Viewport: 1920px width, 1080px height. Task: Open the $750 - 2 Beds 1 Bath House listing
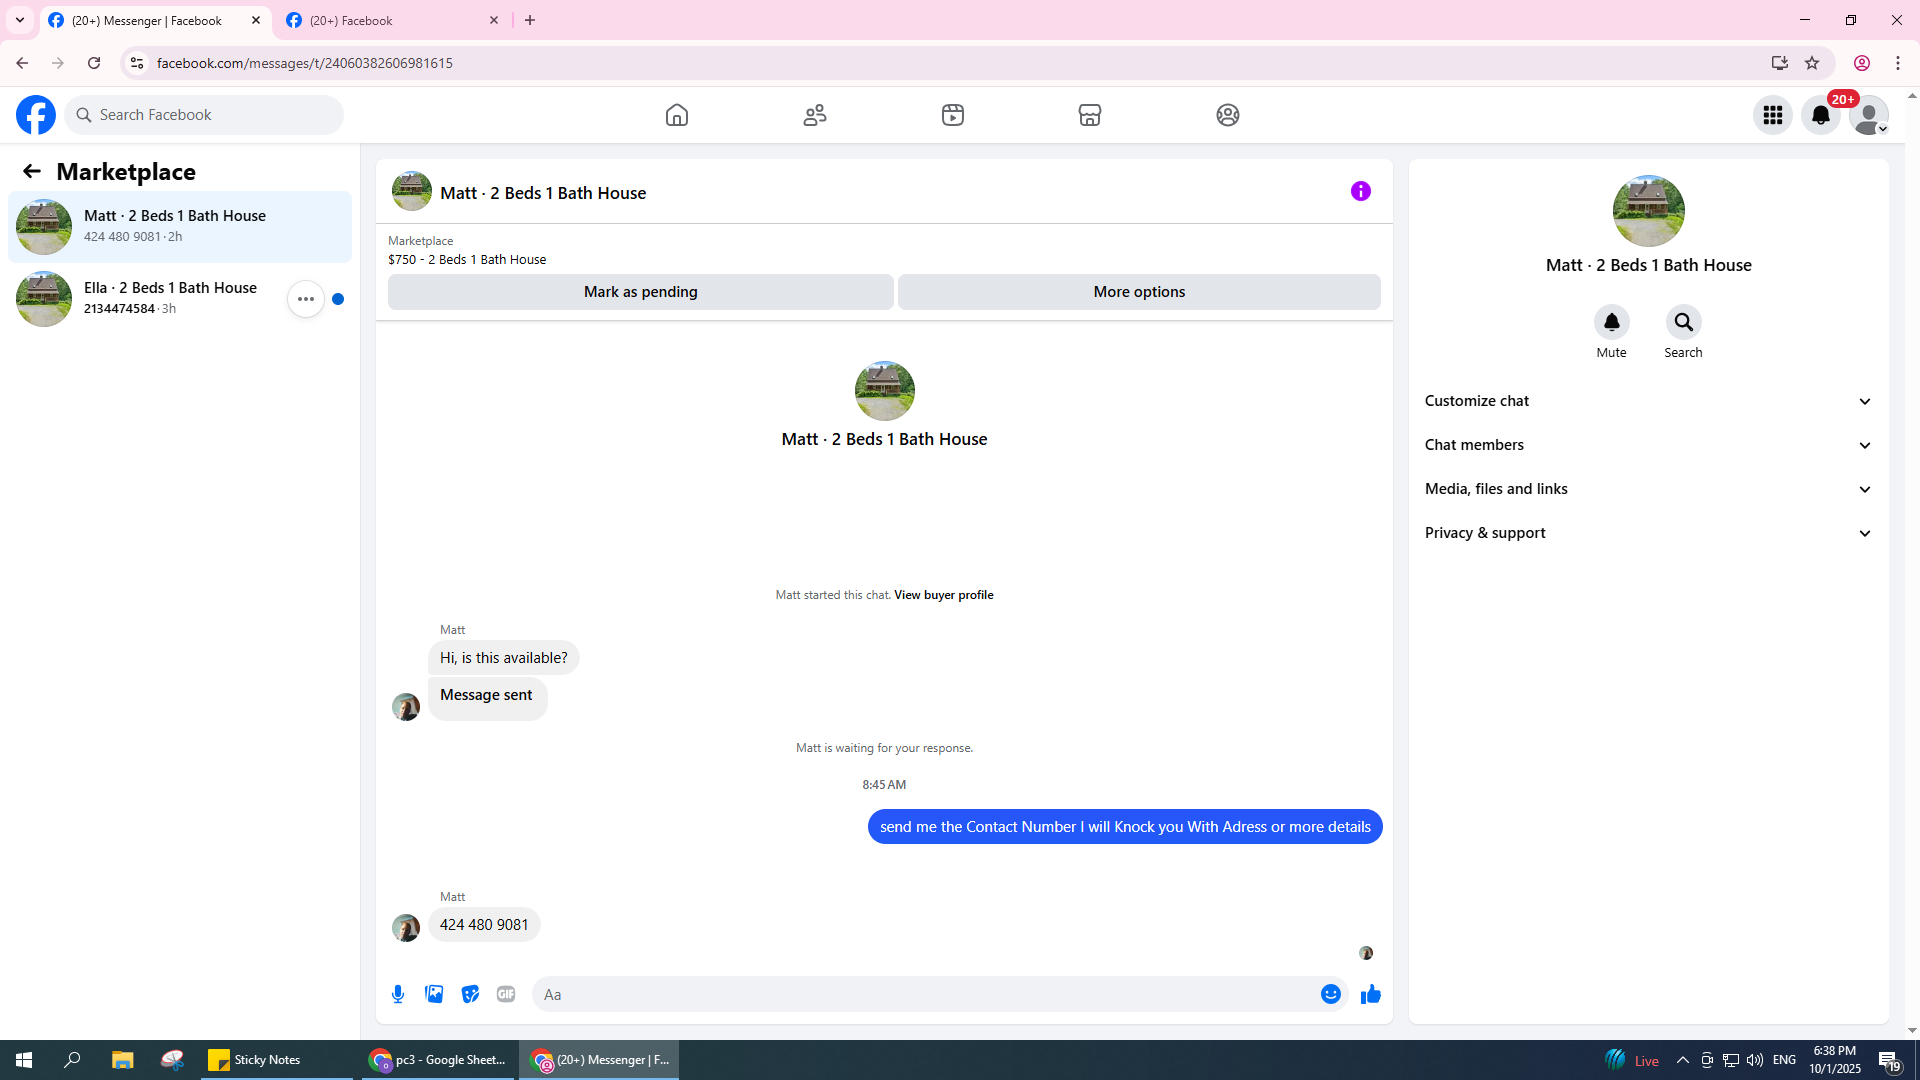click(x=467, y=260)
